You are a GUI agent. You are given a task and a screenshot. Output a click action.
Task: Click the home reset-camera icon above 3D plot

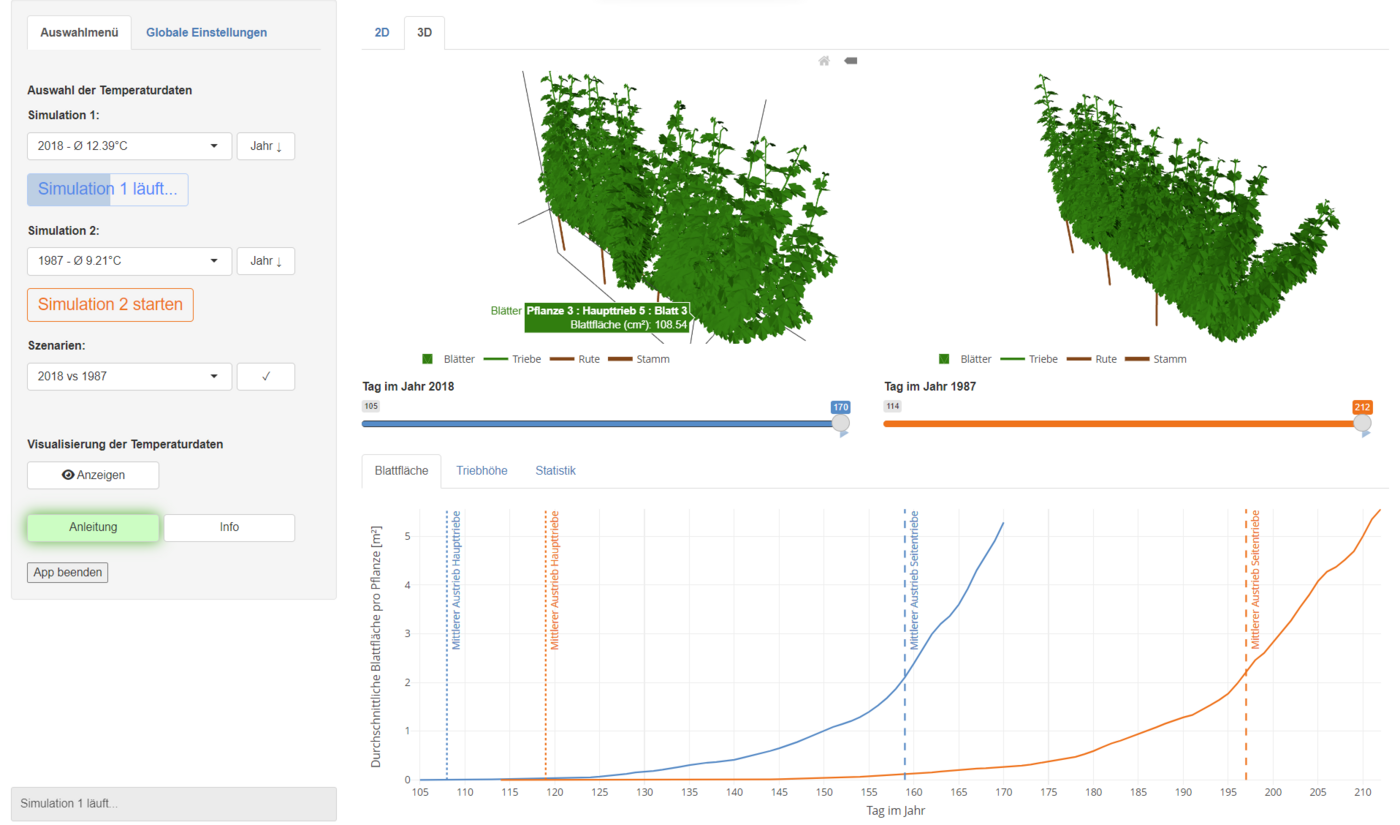[824, 61]
